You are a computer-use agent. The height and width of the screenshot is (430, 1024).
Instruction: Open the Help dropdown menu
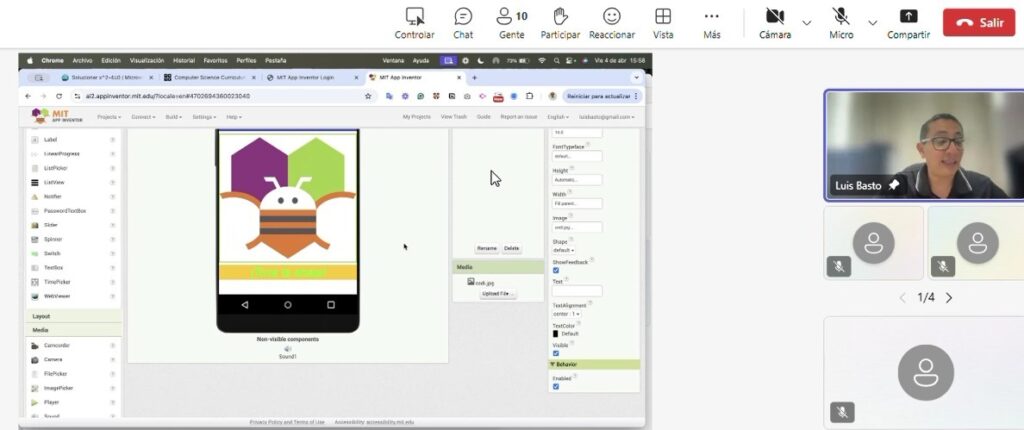(234, 117)
